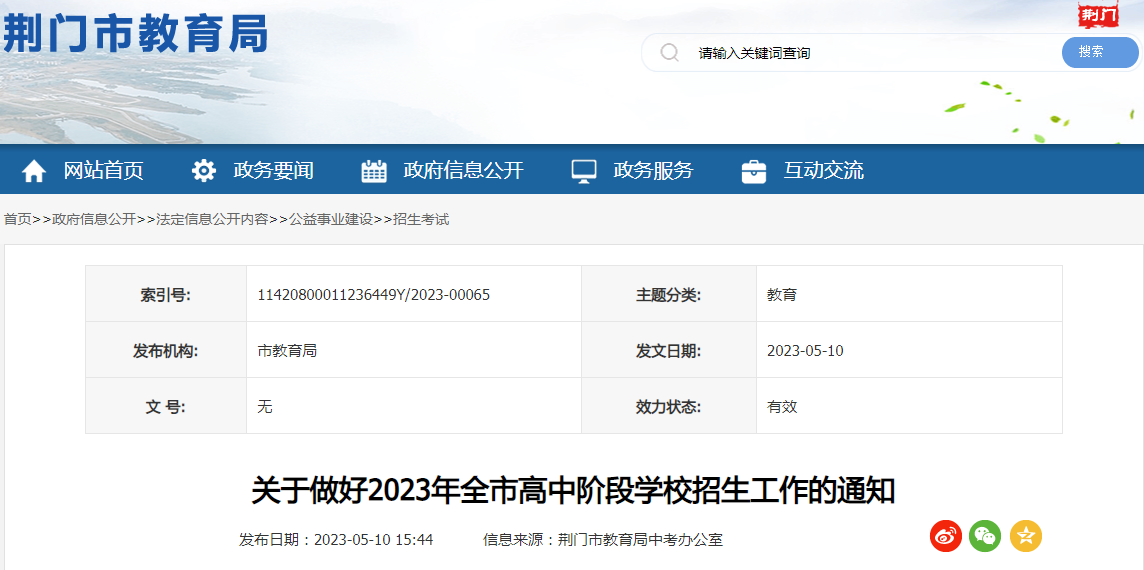The width and height of the screenshot is (1144, 570).
Task: Click the 2023-05-10 date value in the table
Action: tap(805, 351)
